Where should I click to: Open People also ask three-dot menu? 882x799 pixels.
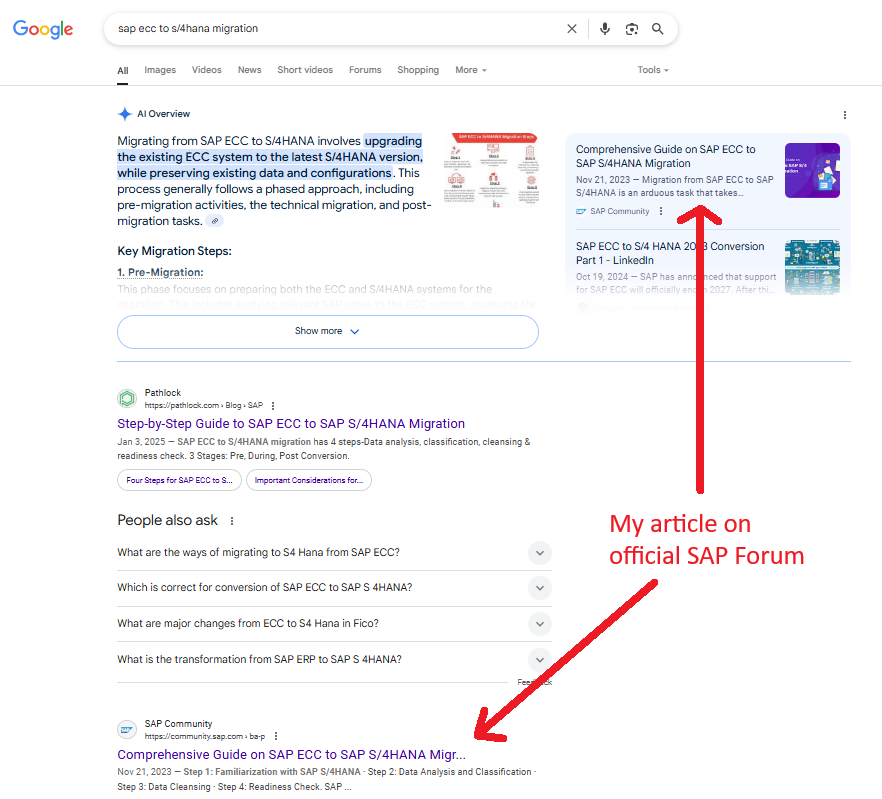pos(232,521)
